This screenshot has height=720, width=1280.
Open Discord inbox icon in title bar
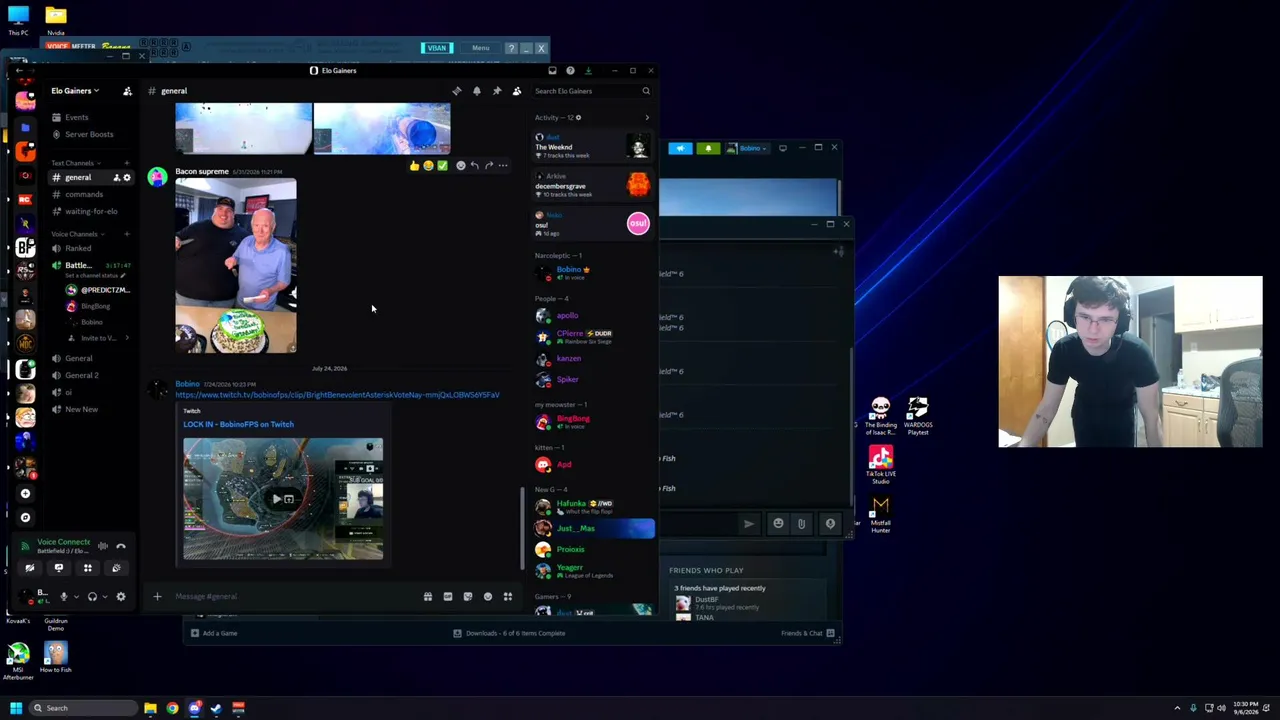pyautogui.click(x=552, y=70)
